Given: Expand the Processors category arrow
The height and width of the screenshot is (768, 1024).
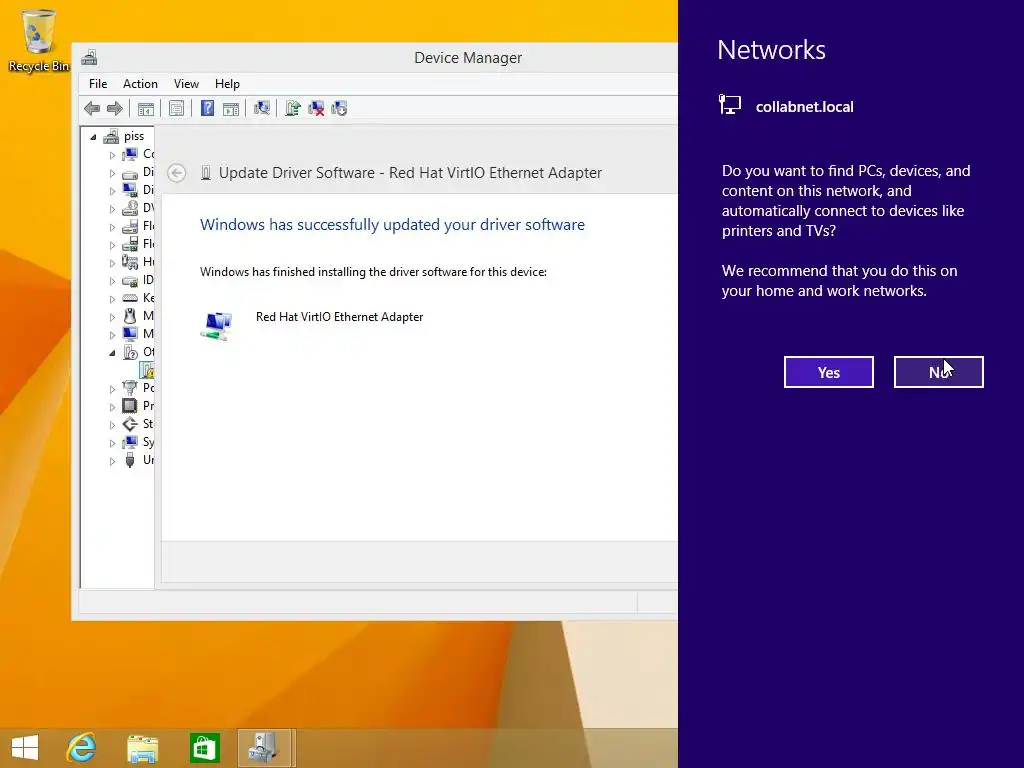Looking at the screenshot, I should click(112, 407).
